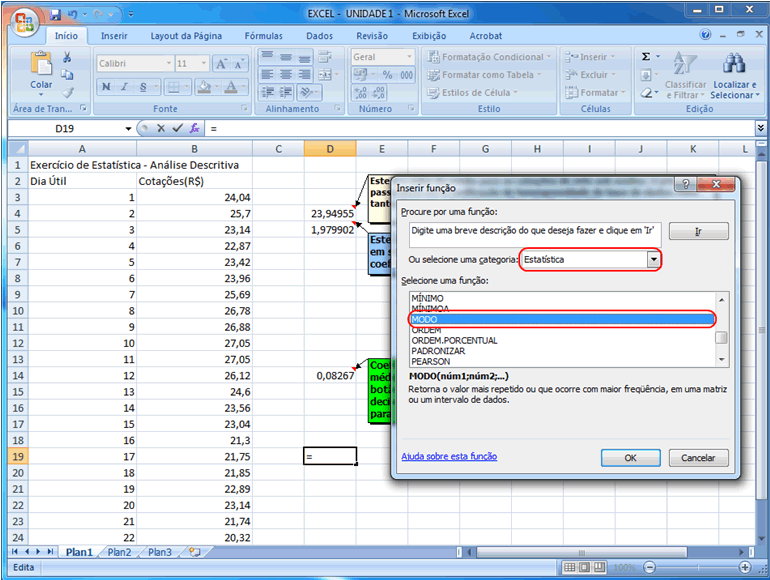Click the Ajuda sobre esta função link
The image size is (770, 580).
(x=449, y=457)
